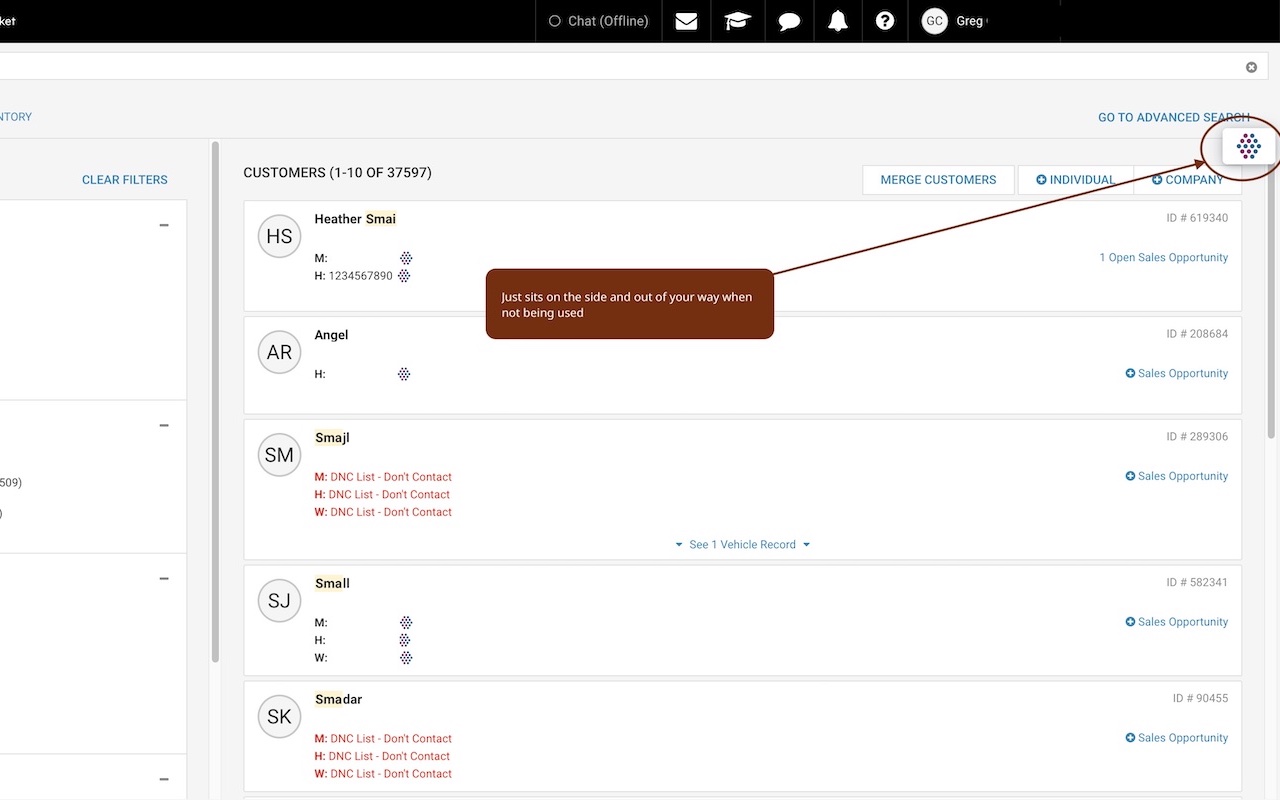Open the speech bubble chat icon

pyautogui.click(x=789, y=21)
